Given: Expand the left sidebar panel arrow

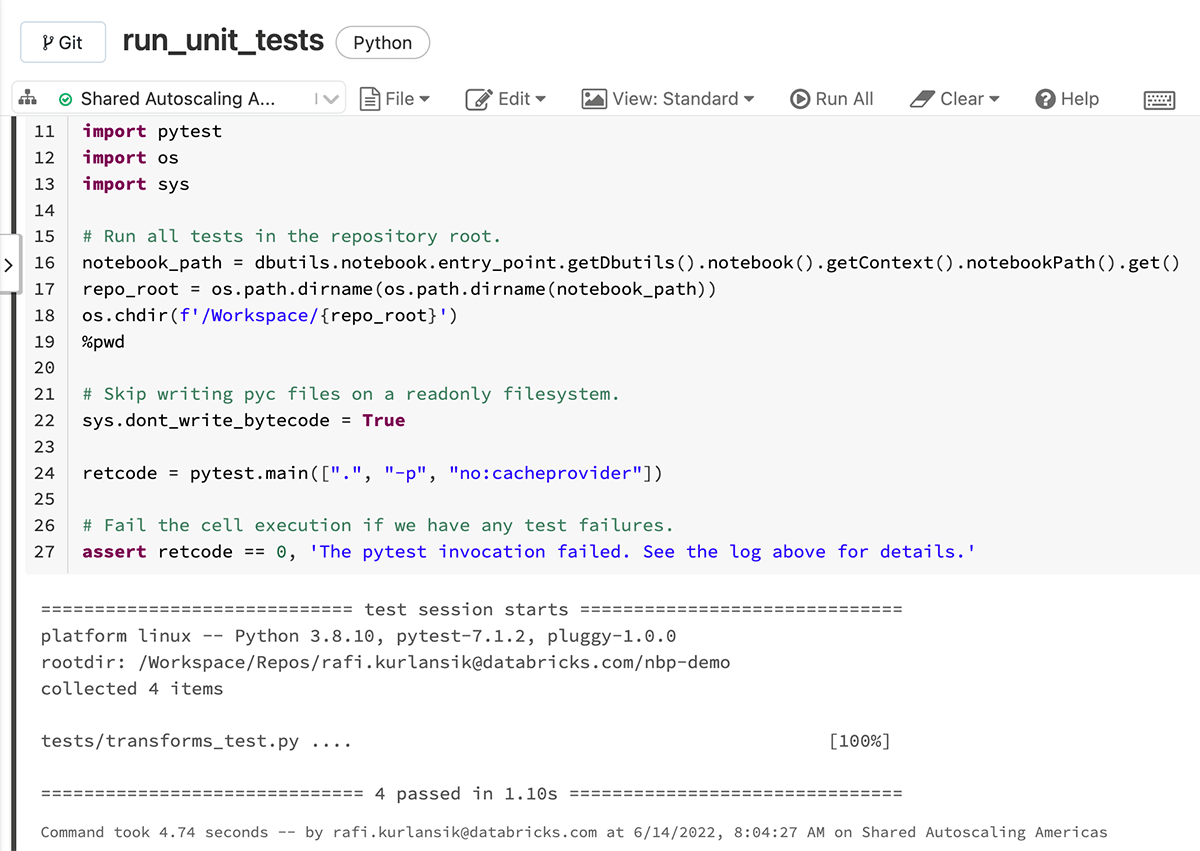Looking at the screenshot, I should click(x=9, y=265).
